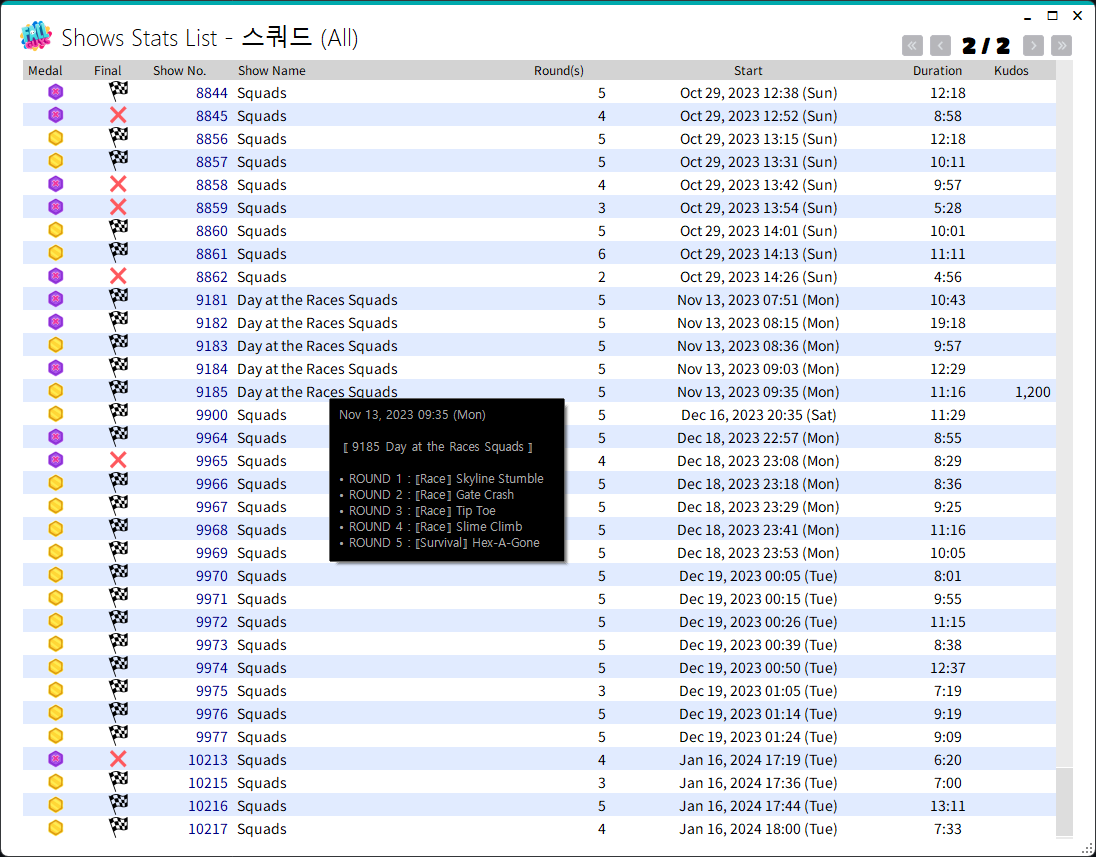The width and height of the screenshot is (1096, 857).
Task: Click pink medal icon for show 9181
Action: [x=56, y=299]
